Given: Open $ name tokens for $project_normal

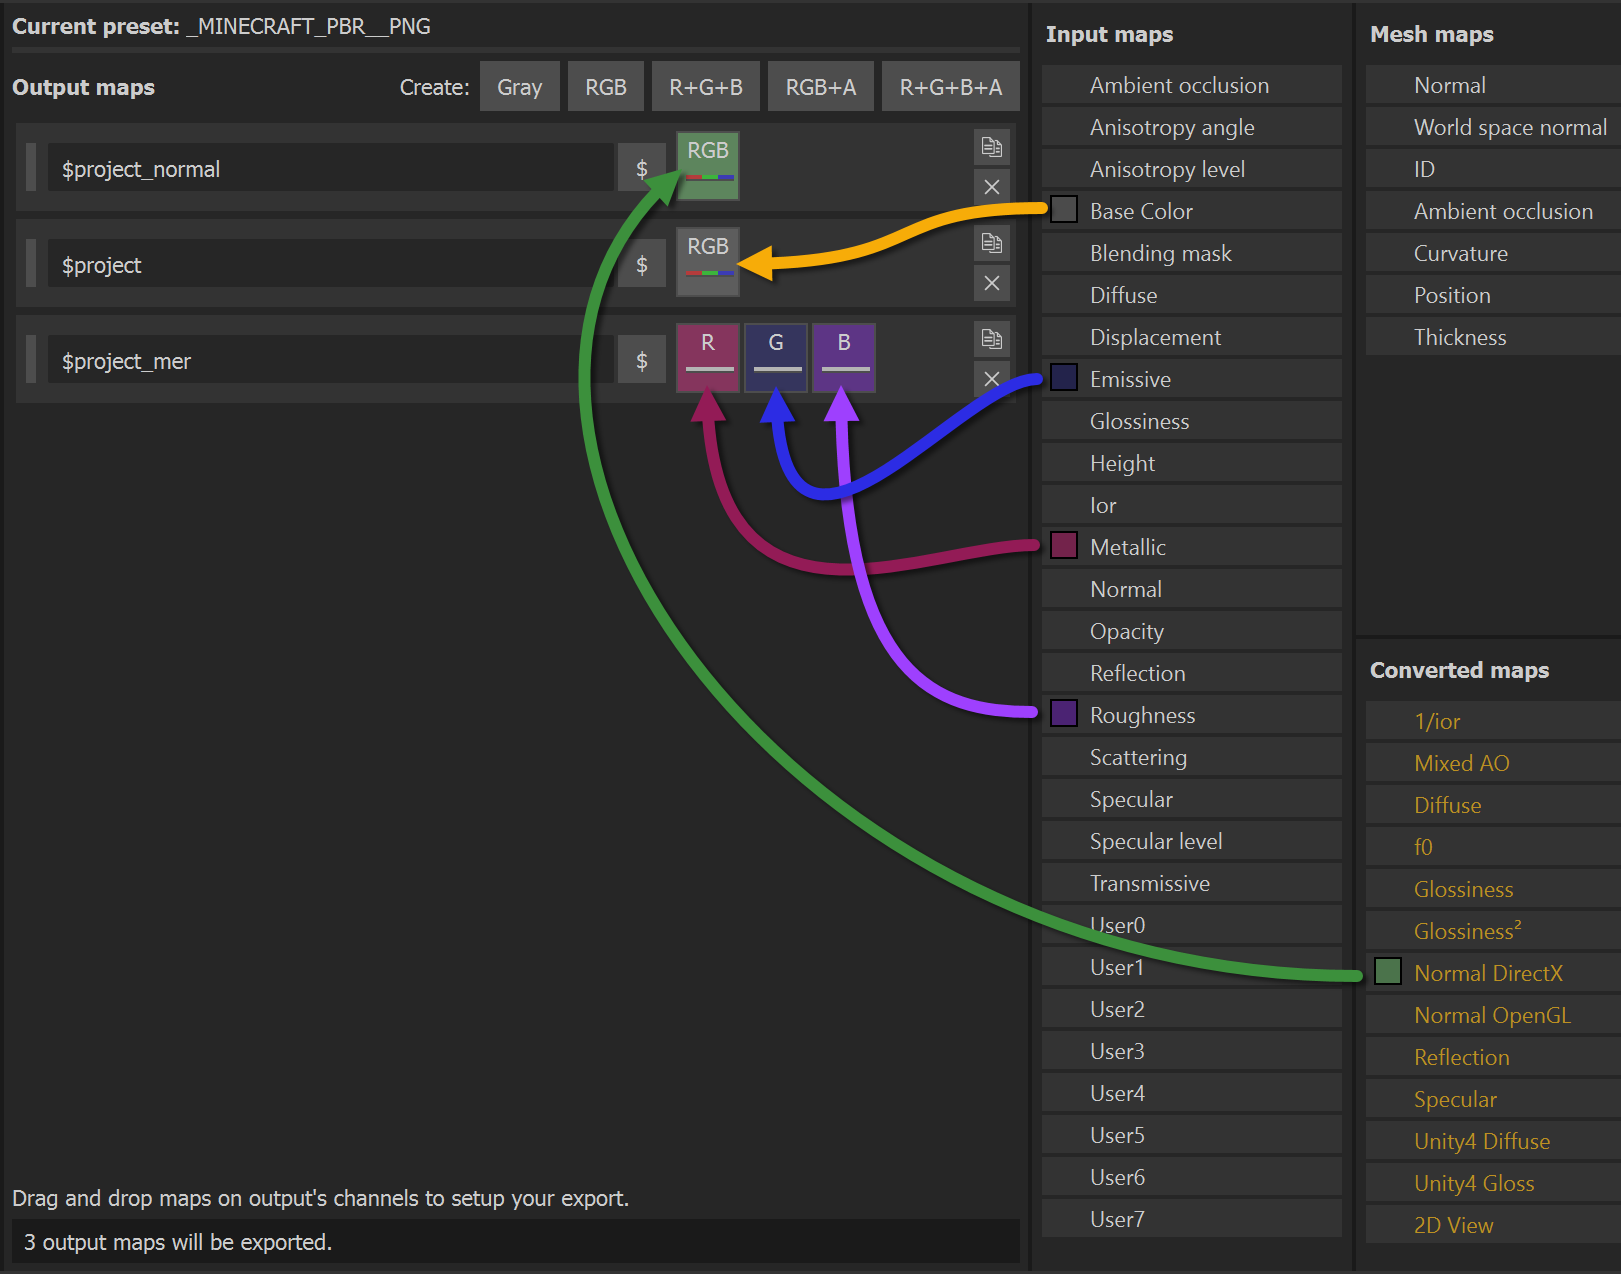Looking at the screenshot, I should pyautogui.click(x=641, y=168).
